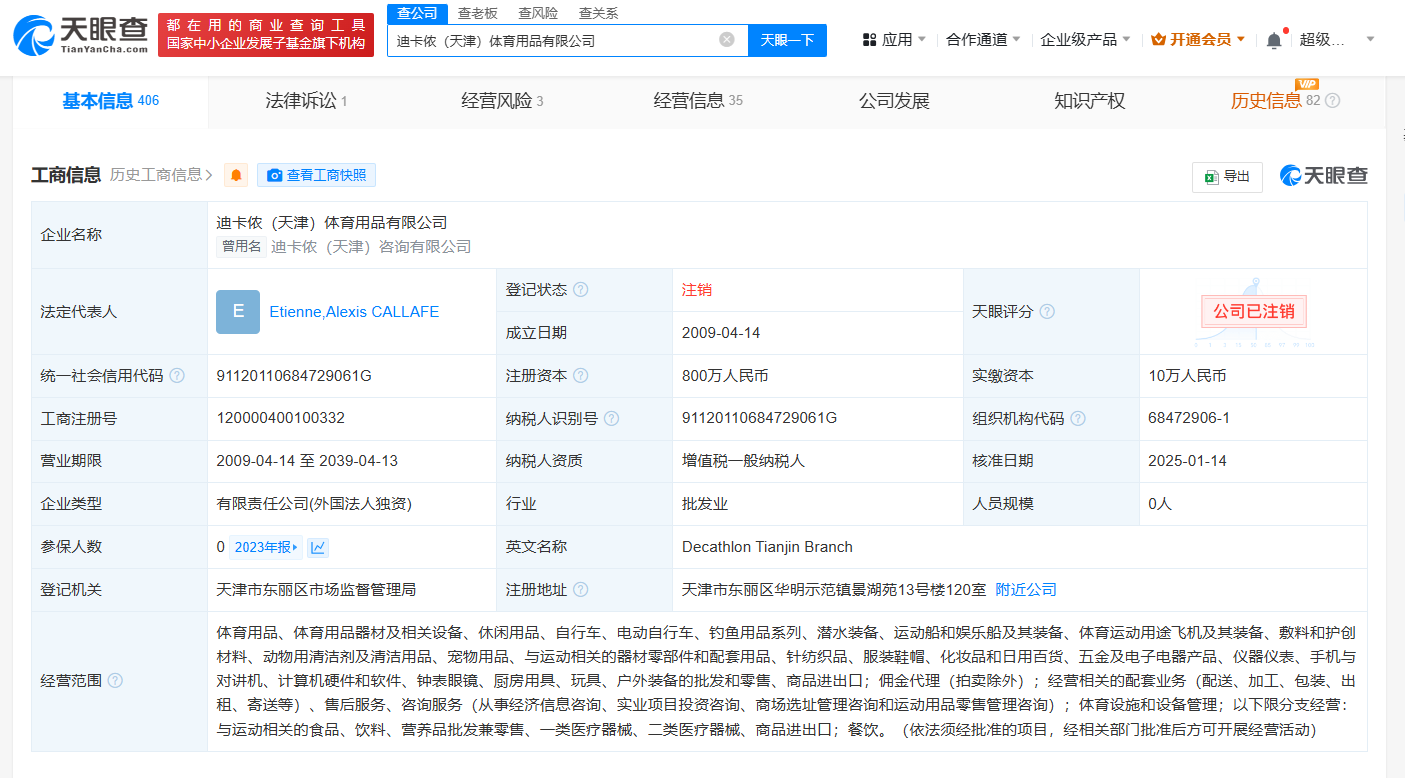The image size is (1405, 778).
Task: Clear the search box with the X icon
Action: pos(727,40)
